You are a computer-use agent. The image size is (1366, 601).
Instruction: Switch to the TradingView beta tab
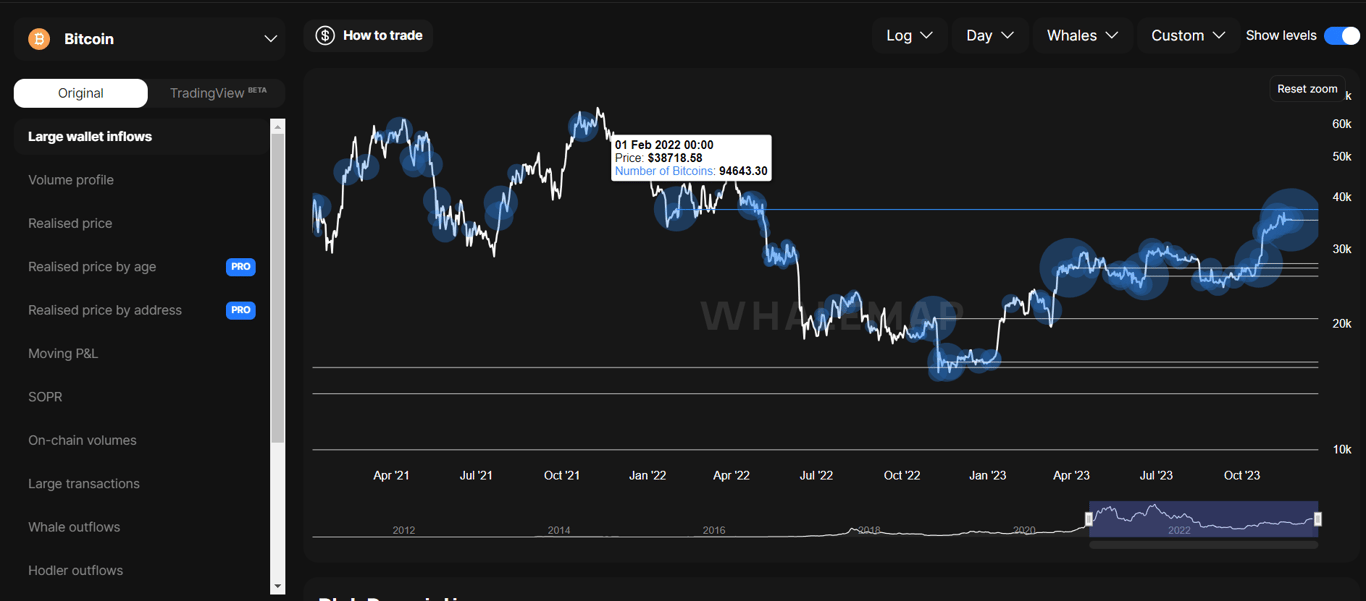218,93
